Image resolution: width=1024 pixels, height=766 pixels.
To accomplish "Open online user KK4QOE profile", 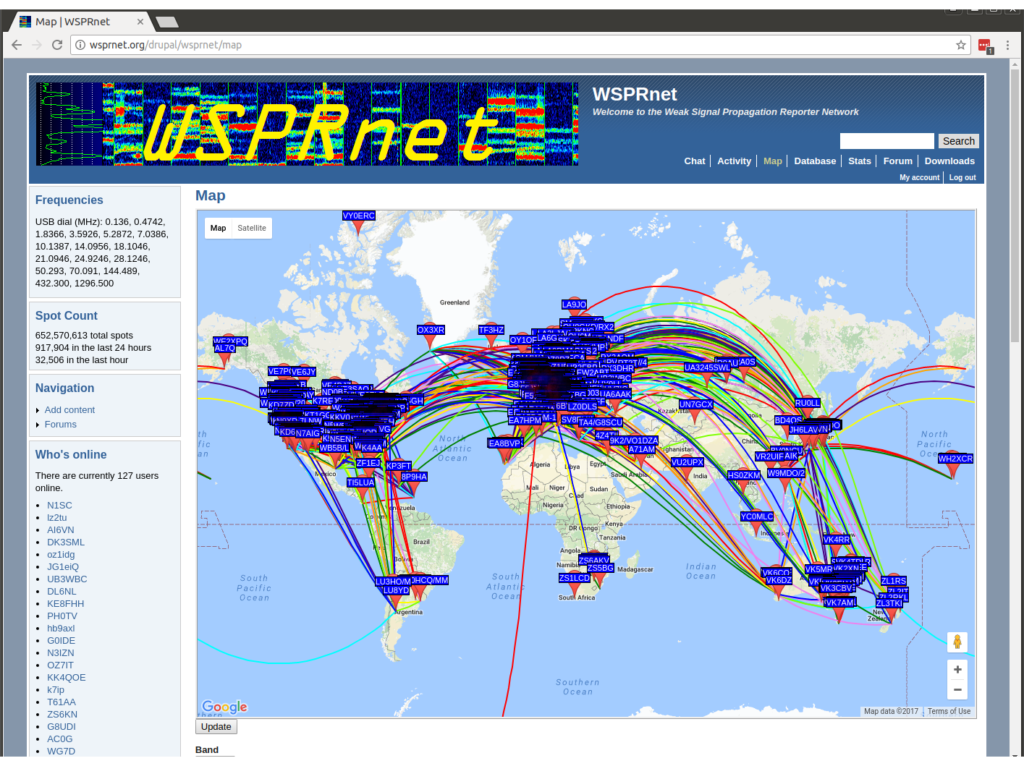I will [66, 677].
